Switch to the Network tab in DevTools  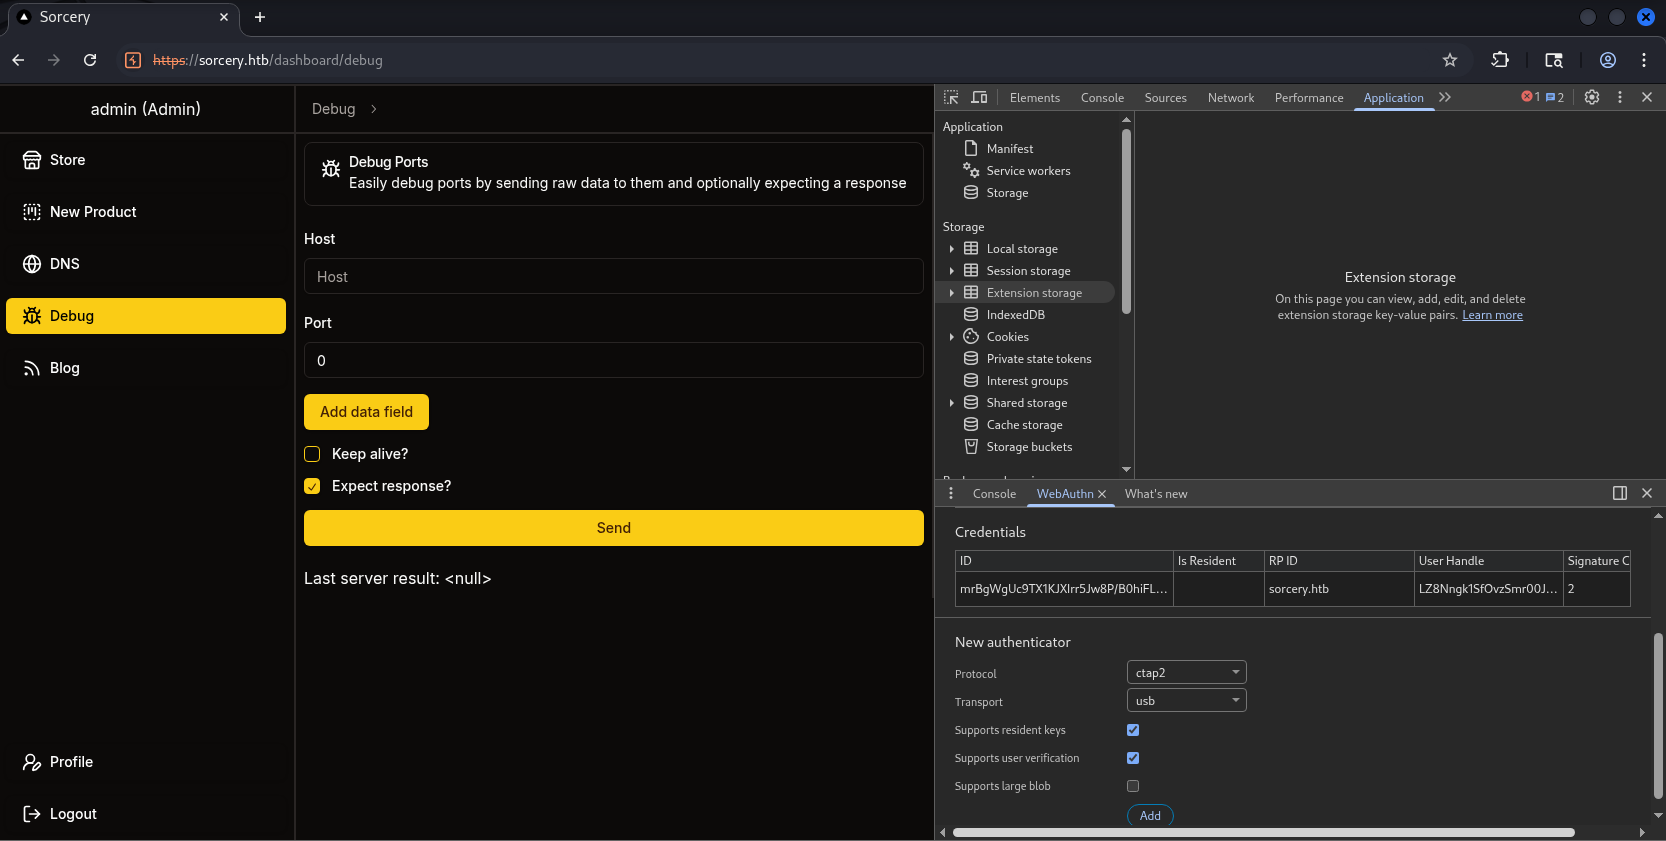[1230, 98]
